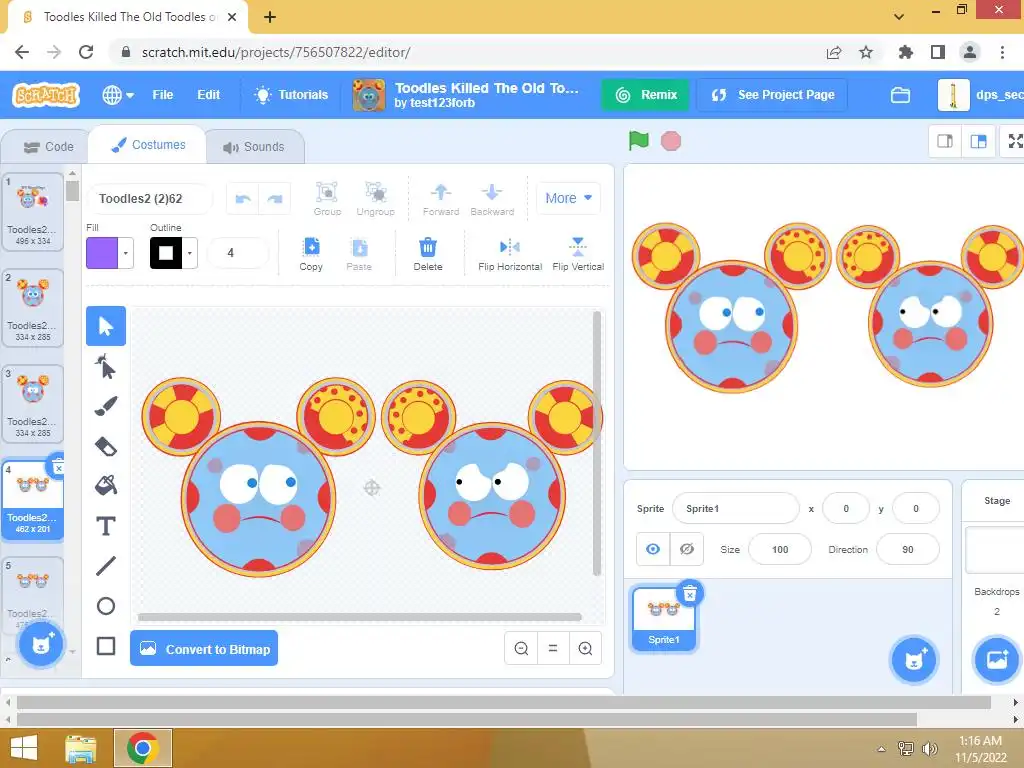Show the sprite with eye icon
The image size is (1024, 768).
point(653,549)
